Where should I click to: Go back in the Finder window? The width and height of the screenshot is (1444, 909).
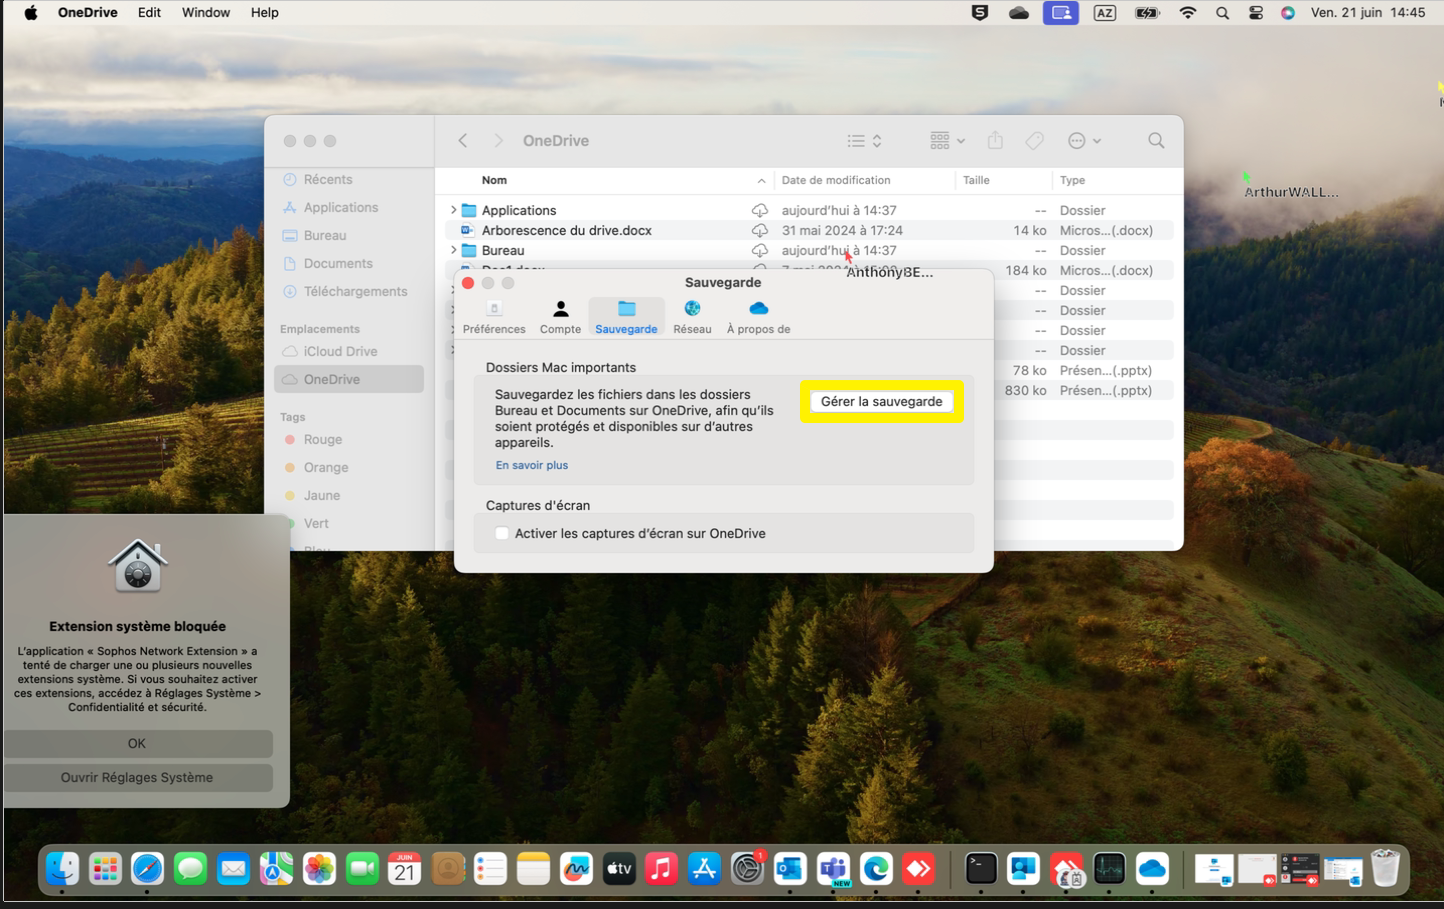coord(463,141)
